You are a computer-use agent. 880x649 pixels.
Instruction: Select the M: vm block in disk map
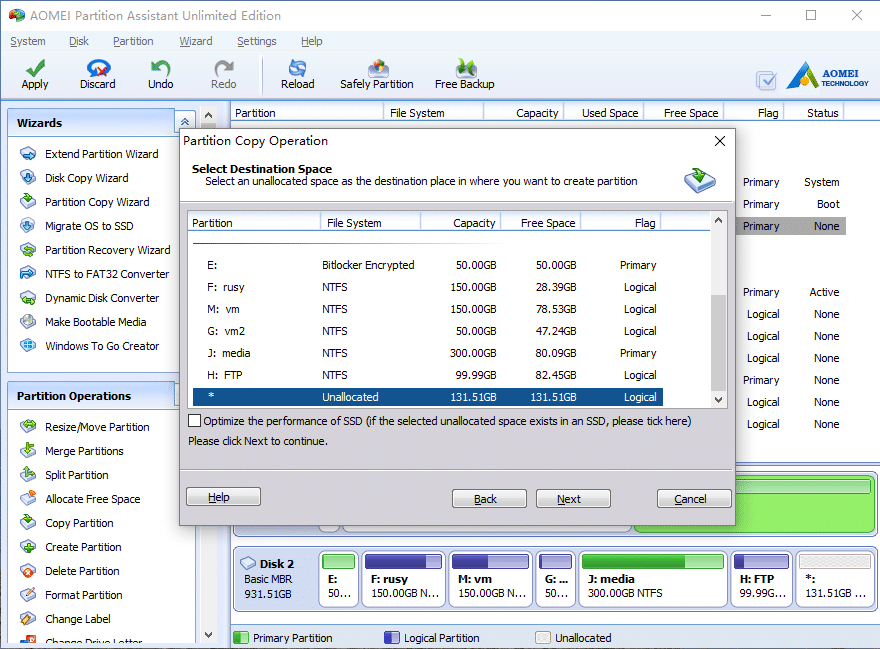point(491,579)
